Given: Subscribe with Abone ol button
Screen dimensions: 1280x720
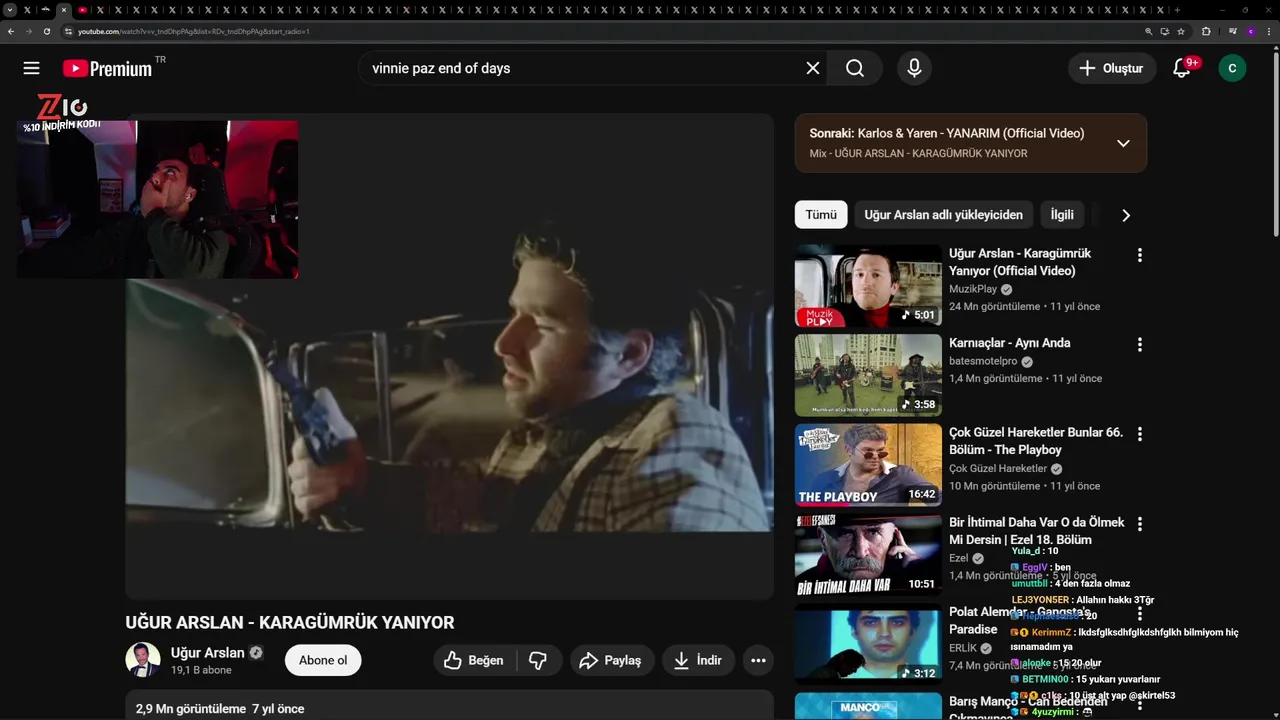Looking at the screenshot, I should (323, 660).
